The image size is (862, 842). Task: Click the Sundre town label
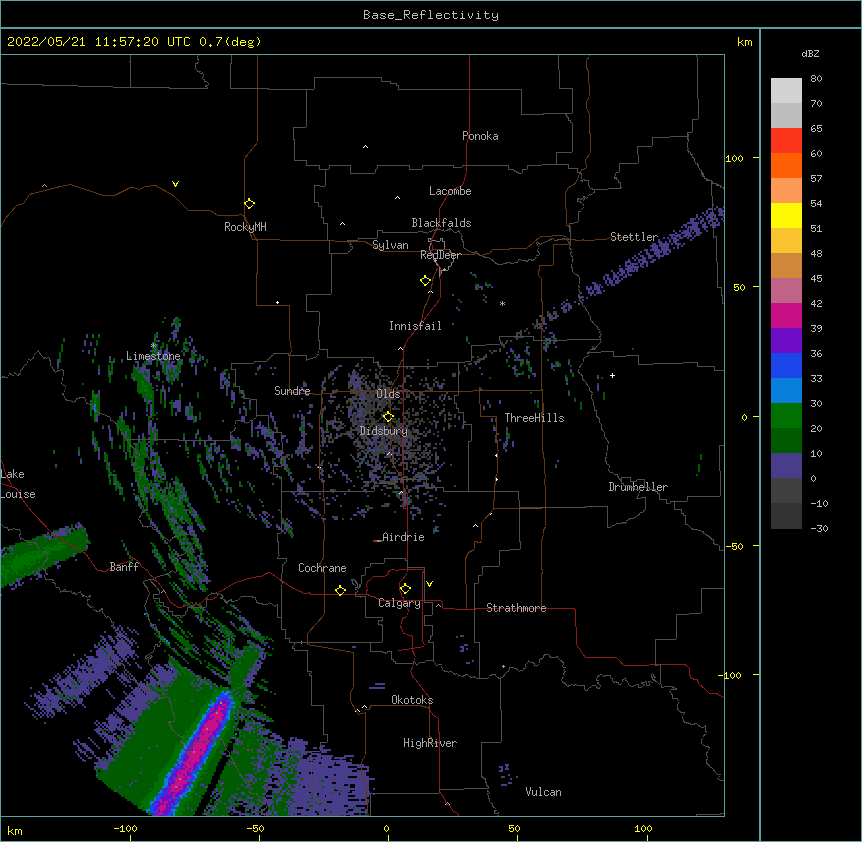pos(292,391)
